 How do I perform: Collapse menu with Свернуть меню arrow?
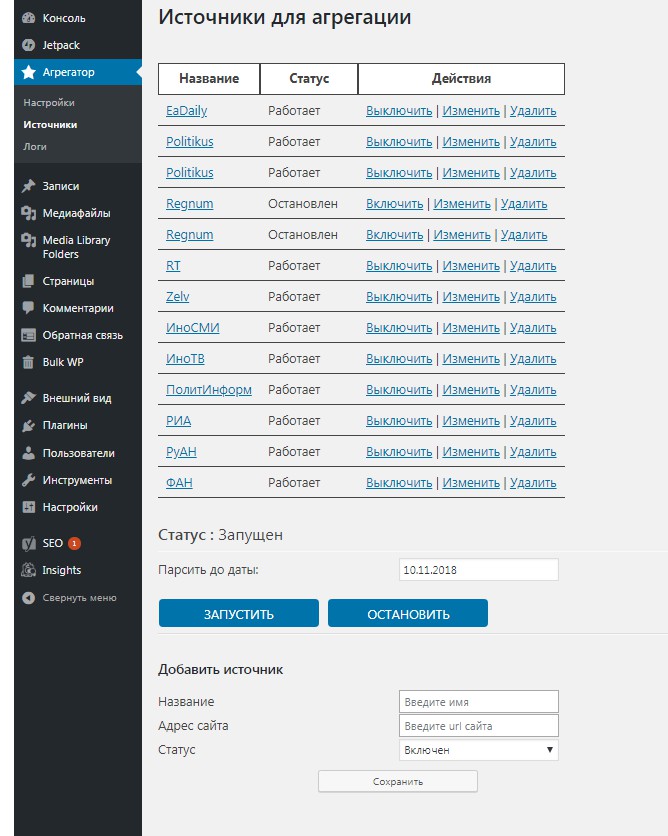pos(28,598)
